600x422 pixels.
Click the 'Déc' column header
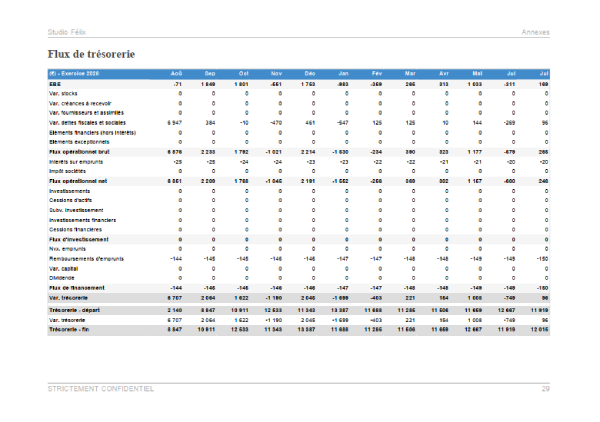click(x=310, y=75)
